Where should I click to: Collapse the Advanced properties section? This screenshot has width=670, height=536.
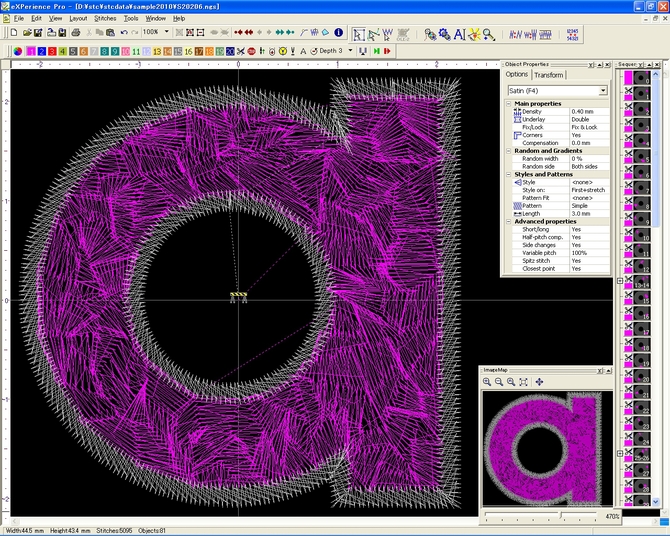tap(508, 221)
